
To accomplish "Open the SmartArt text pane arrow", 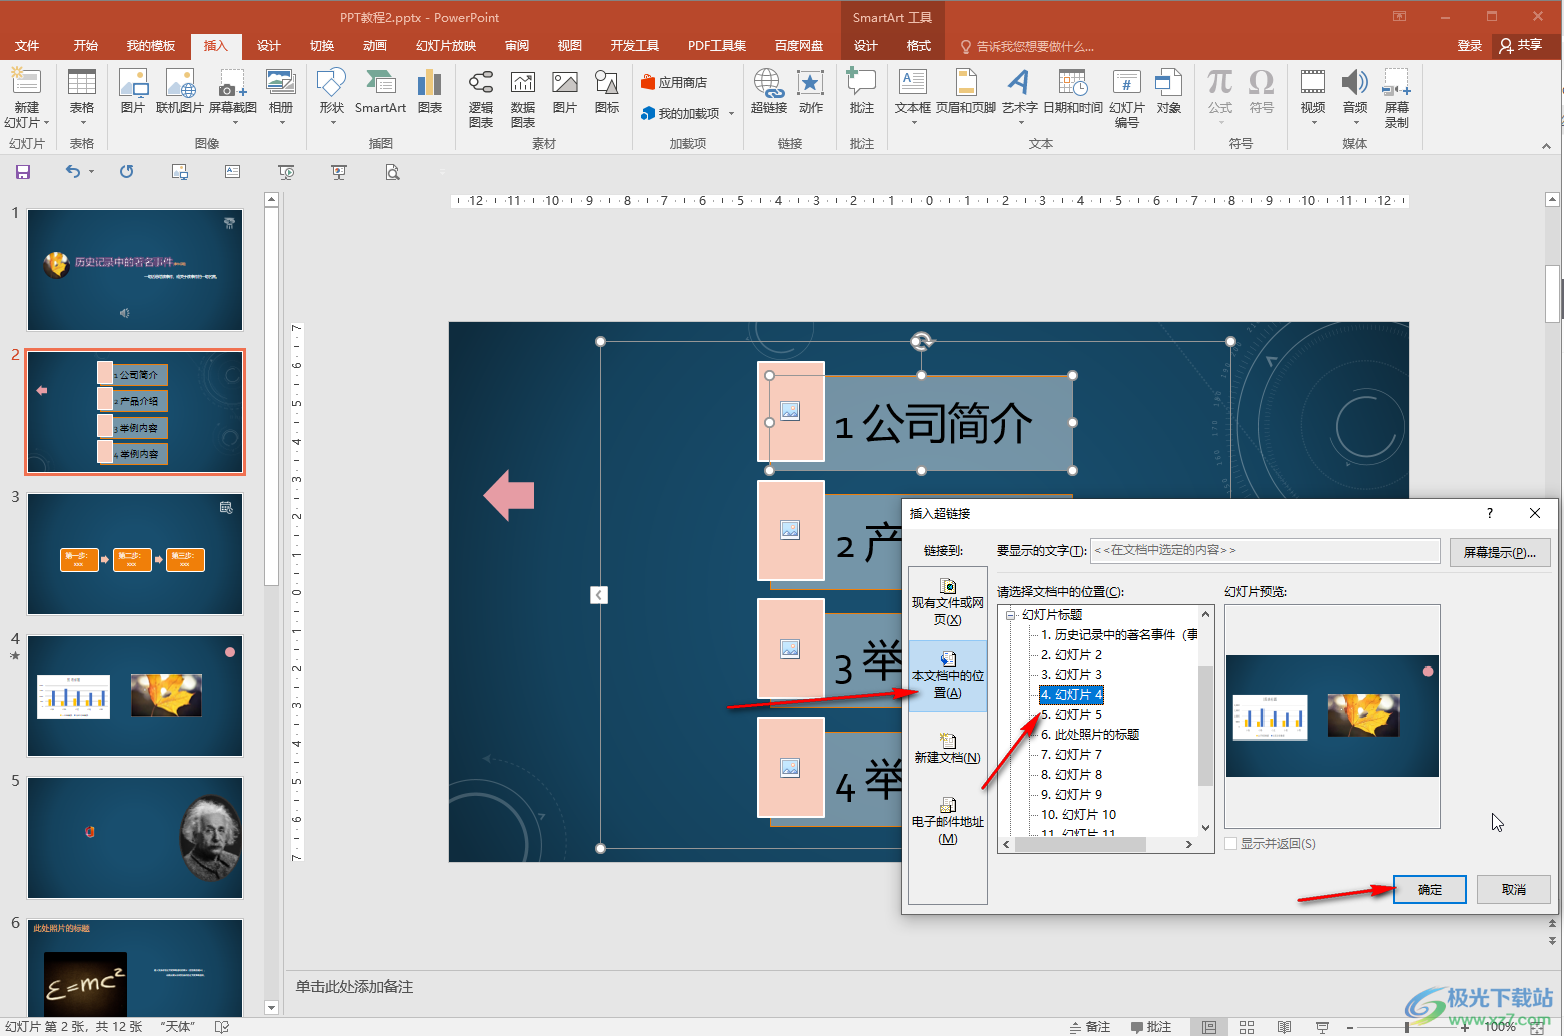I will pyautogui.click(x=599, y=595).
